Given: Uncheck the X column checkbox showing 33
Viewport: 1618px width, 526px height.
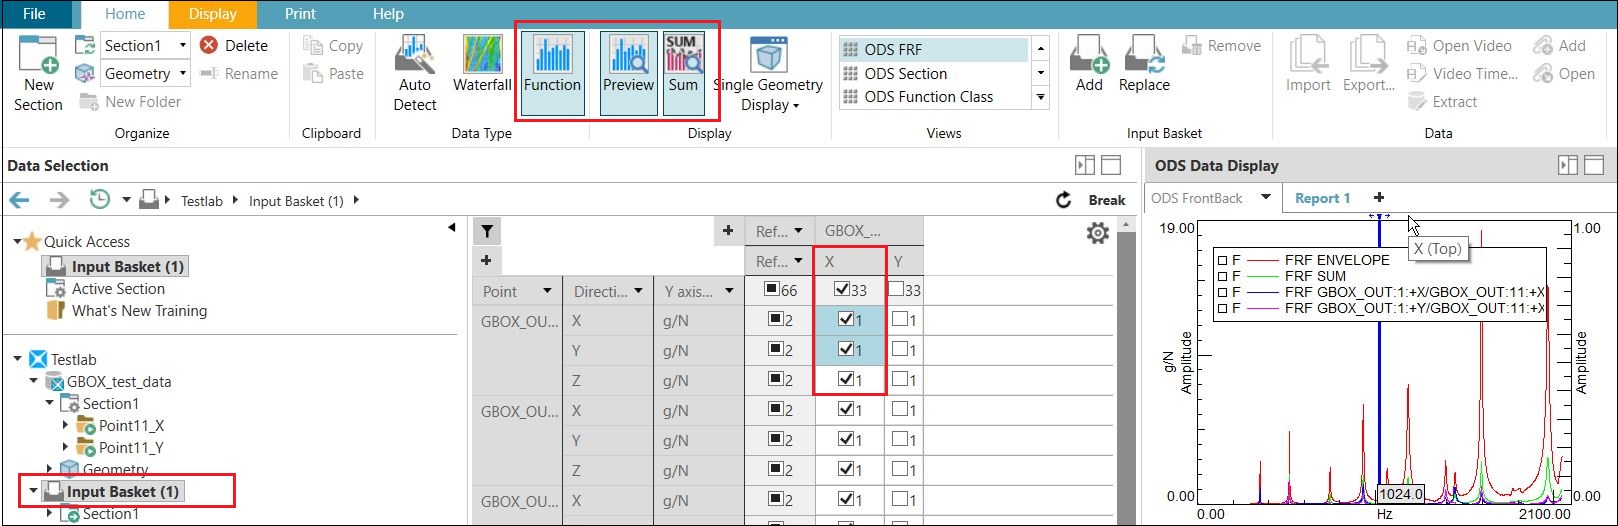Looking at the screenshot, I should click(842, 290).
